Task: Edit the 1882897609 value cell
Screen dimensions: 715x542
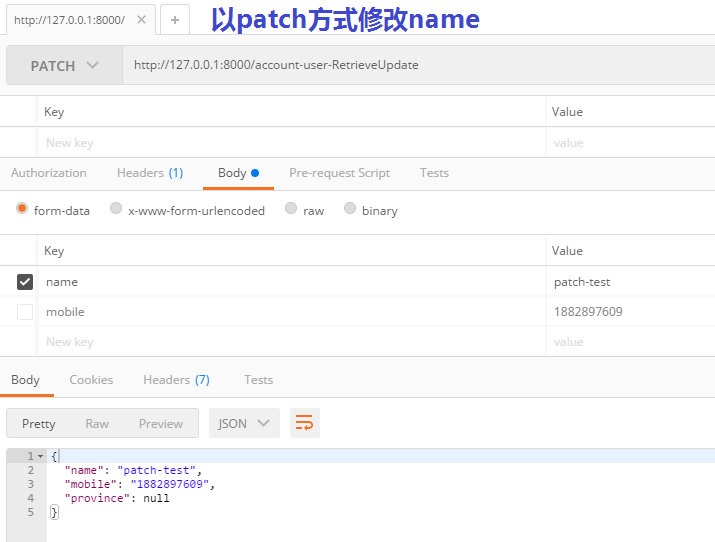Action: click(x=631, y=312)
